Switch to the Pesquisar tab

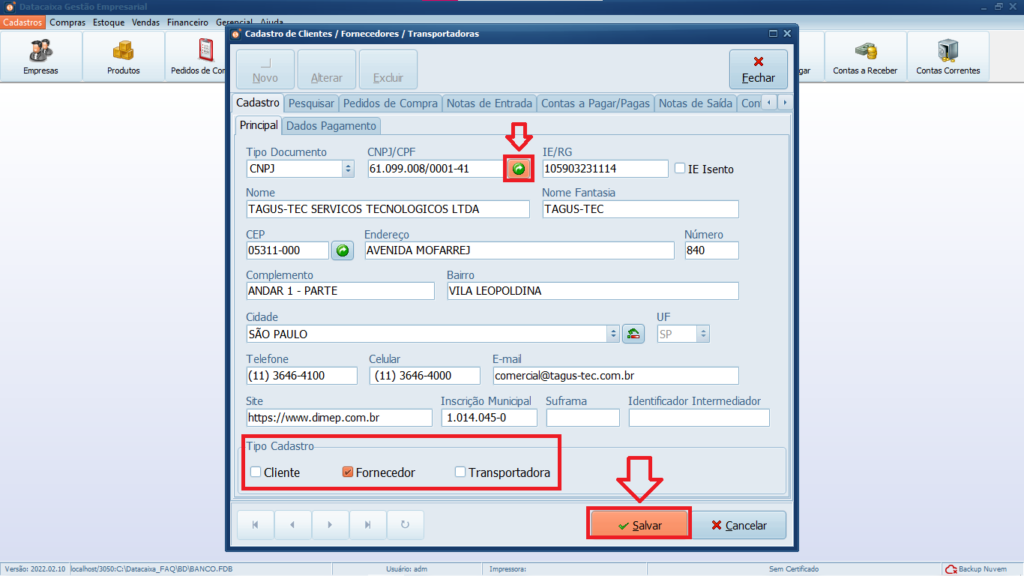pyautogui.click(x=311, y=103)
